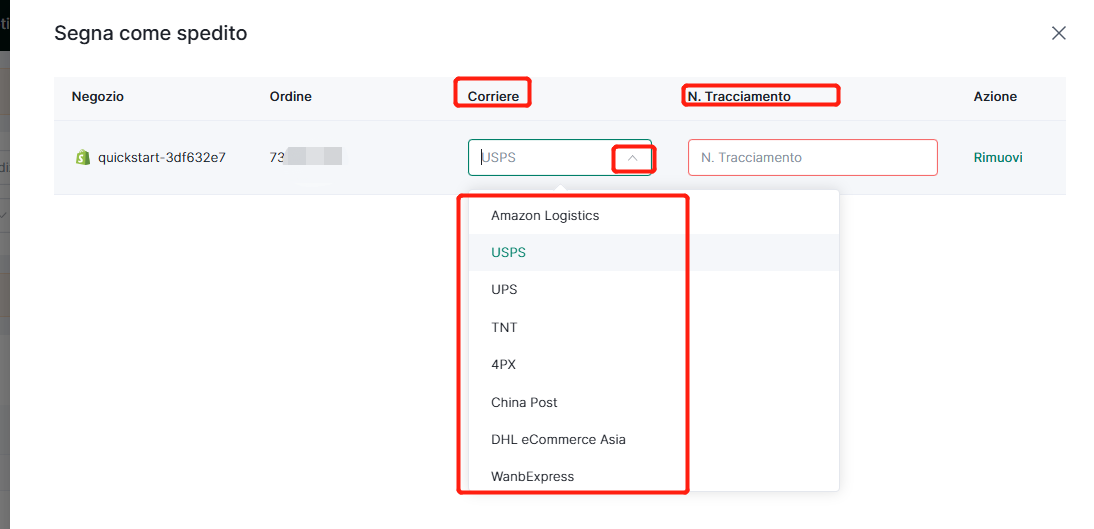Click the order number starting with 73
The image size is (1094, 529).
pos(306,157)
